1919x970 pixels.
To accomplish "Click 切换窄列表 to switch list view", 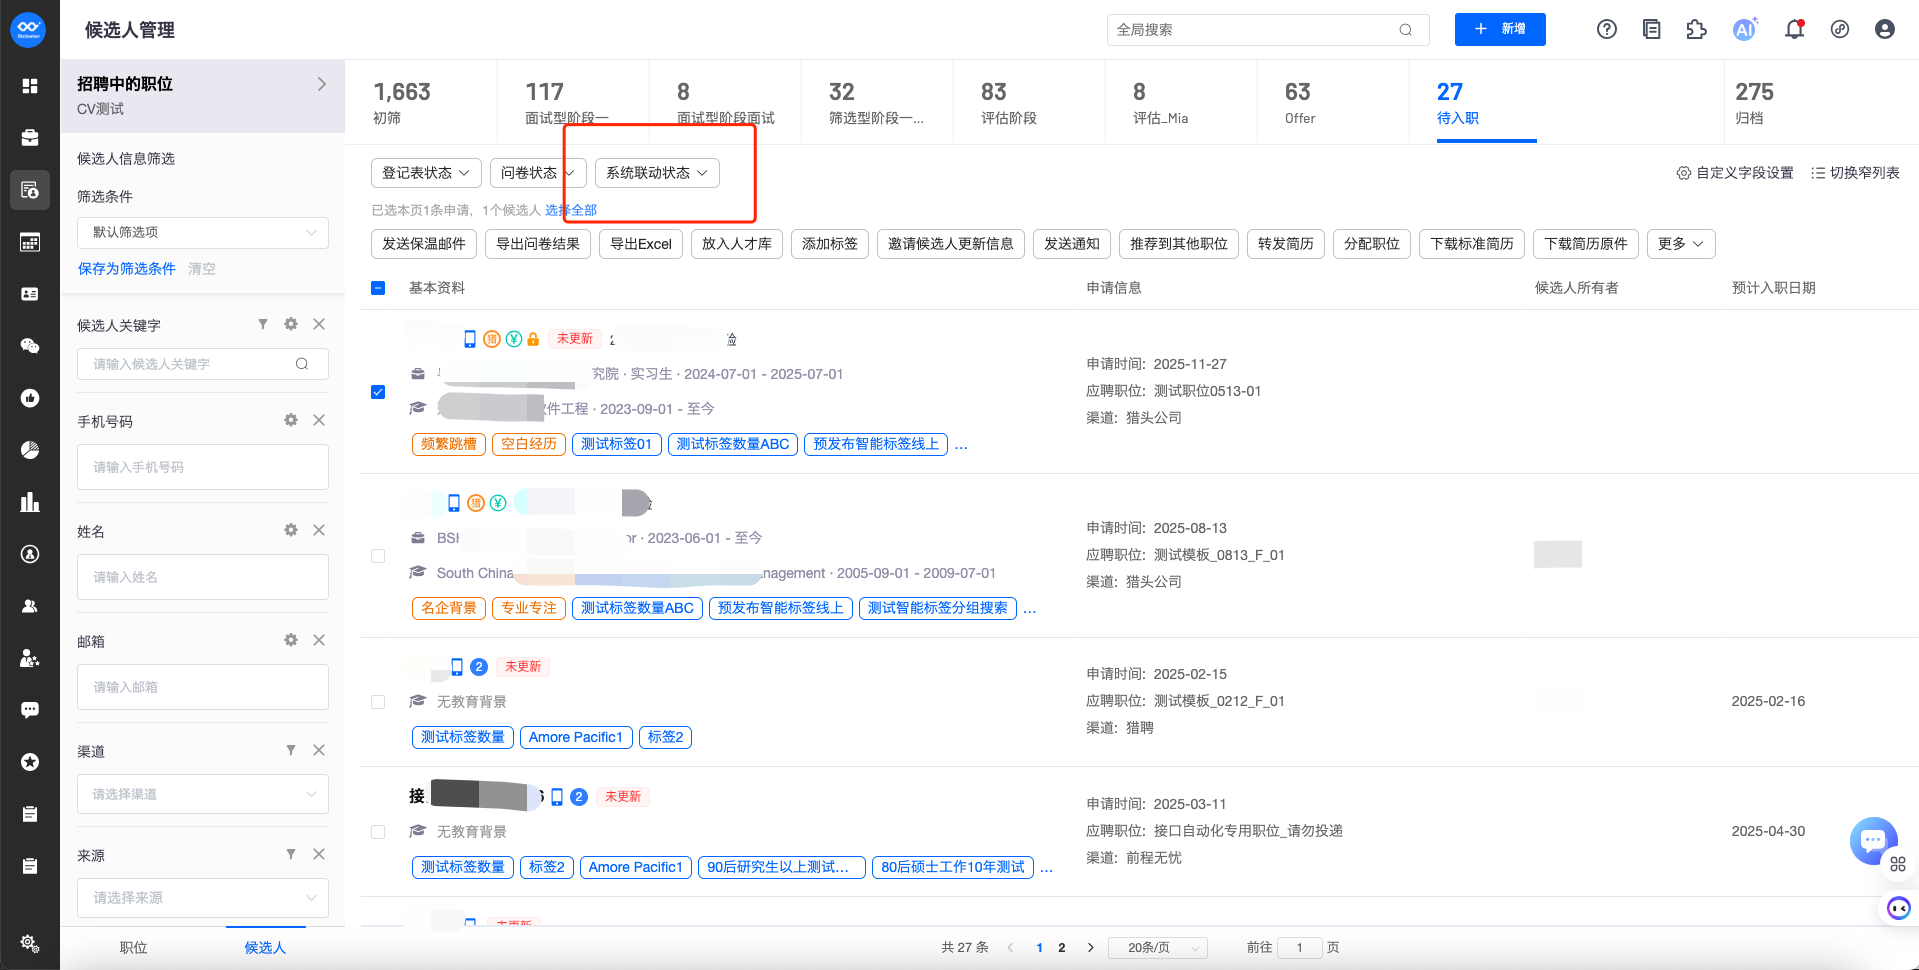I will pyautogui.click(x=1855, y=173).
